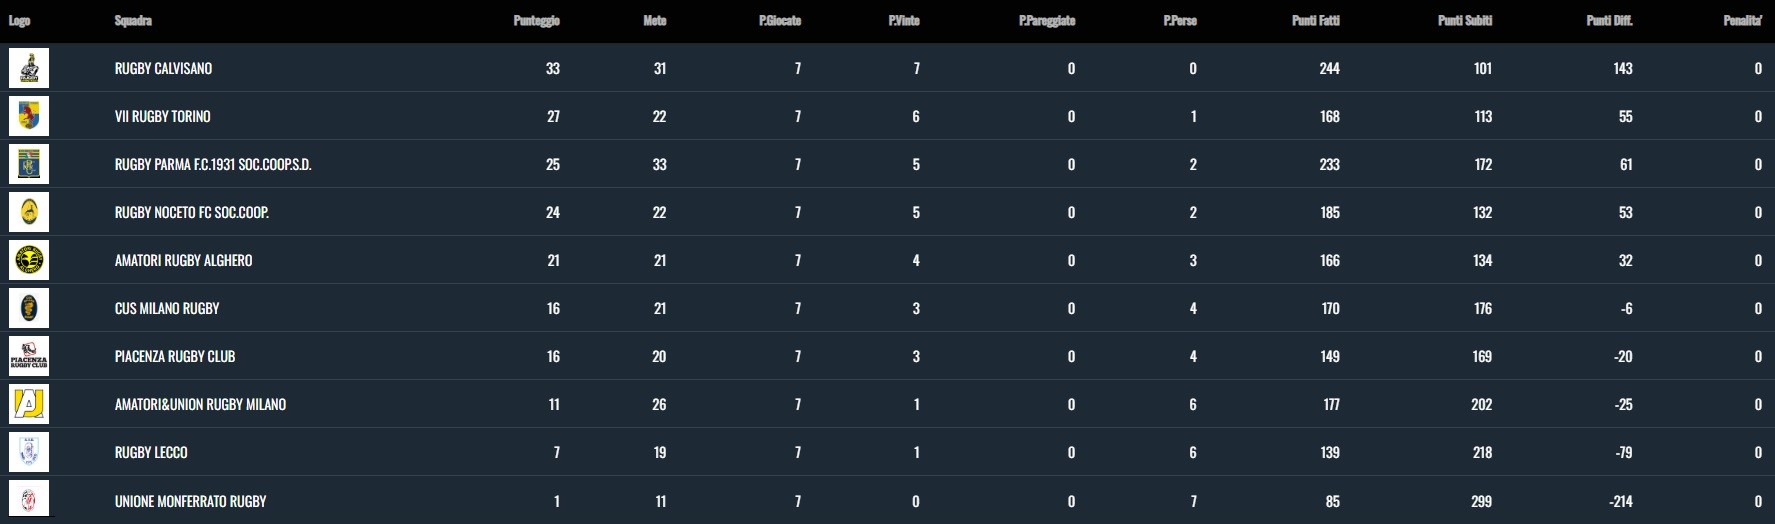Image resolution: width=1775 pixels, height=524 pixels.
Task: Click the Rugby Lecco team logo
Action: [29, 452]
